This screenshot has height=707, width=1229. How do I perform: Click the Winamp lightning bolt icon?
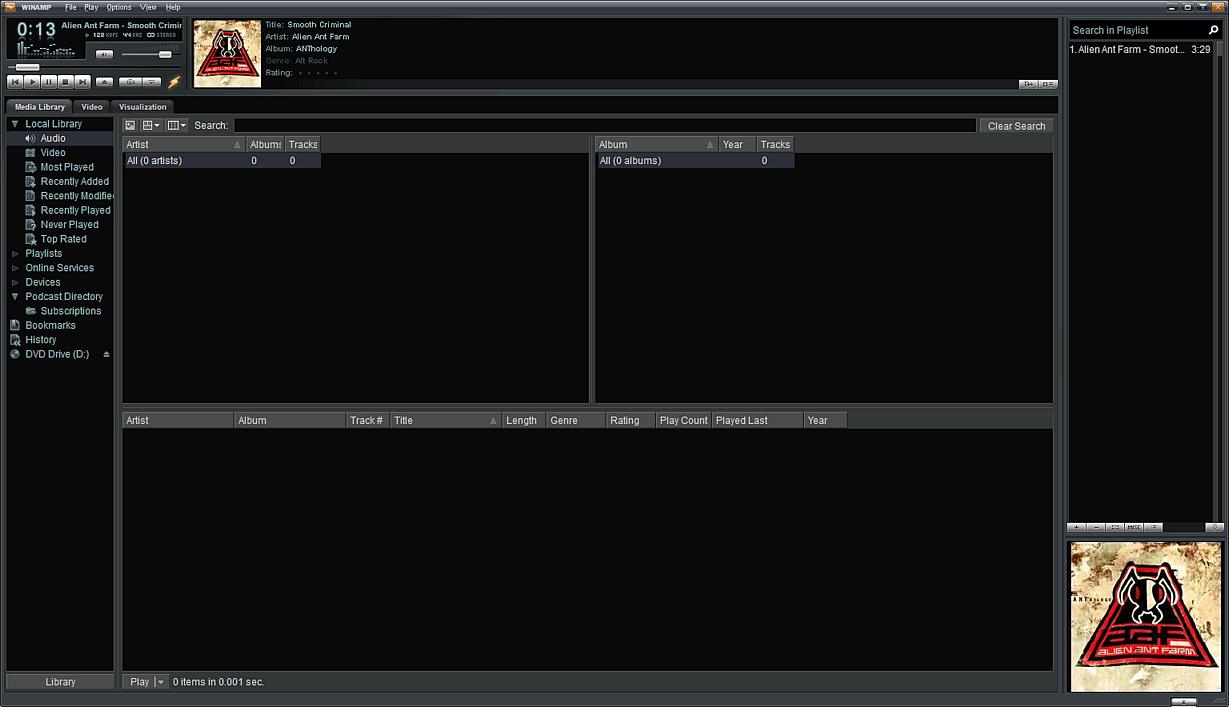point(174,82)
